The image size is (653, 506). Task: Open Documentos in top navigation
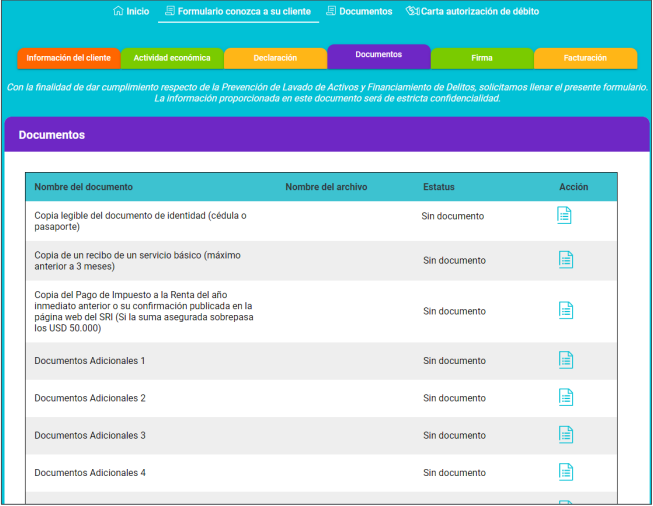(359, 11)
